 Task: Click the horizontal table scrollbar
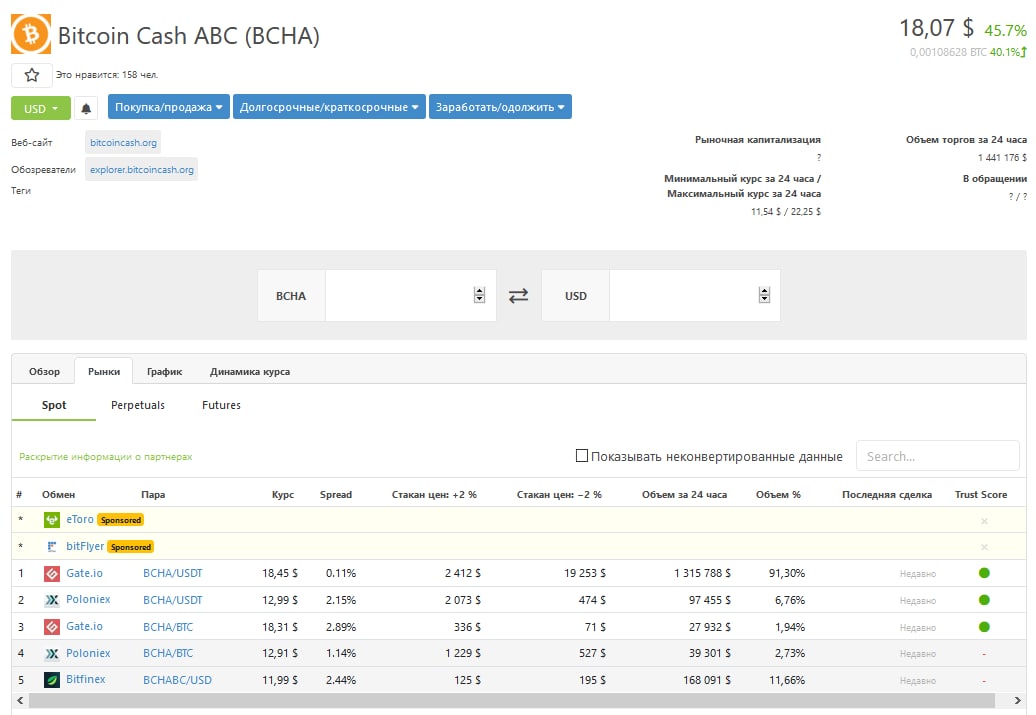[512, 700]
